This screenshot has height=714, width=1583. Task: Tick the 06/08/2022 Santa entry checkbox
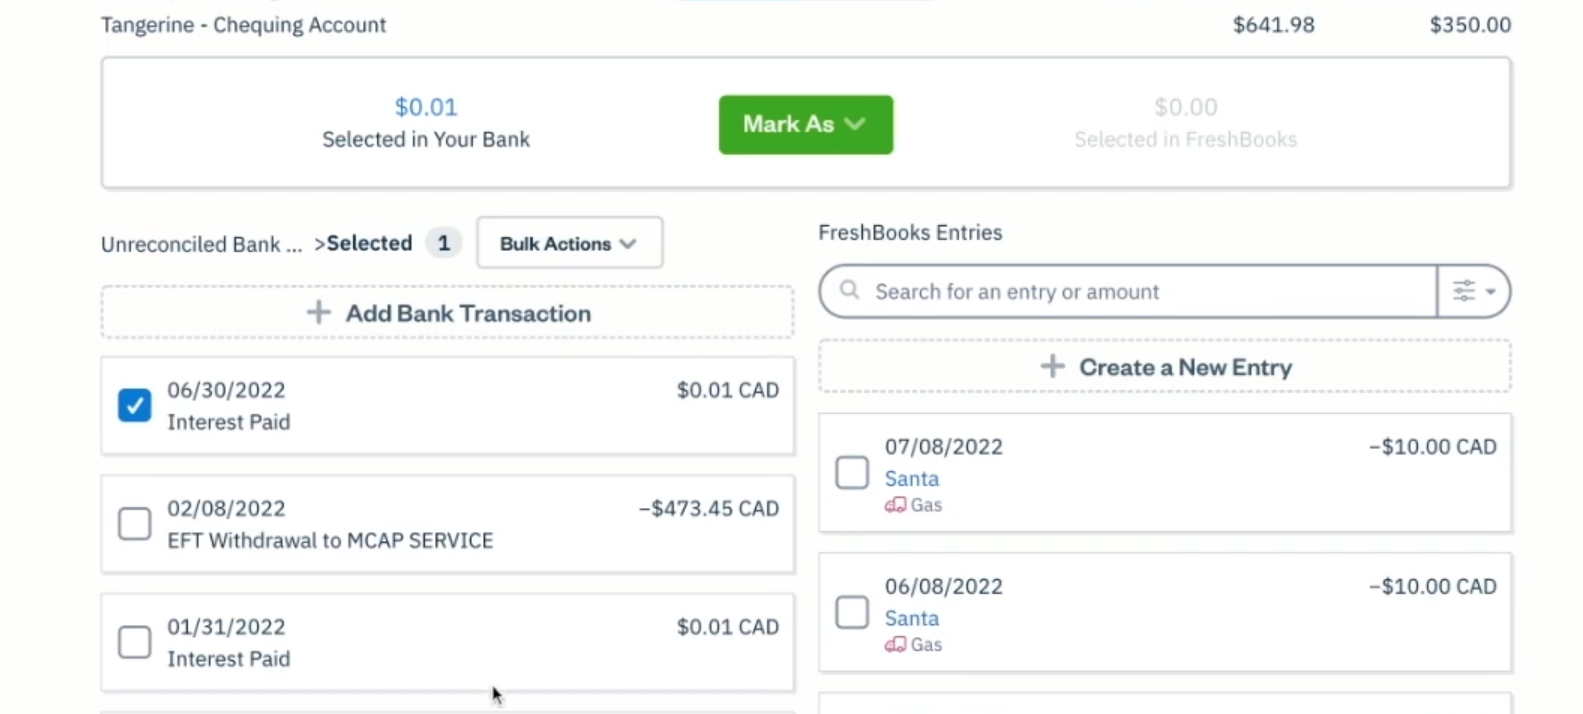pos(852,612)
